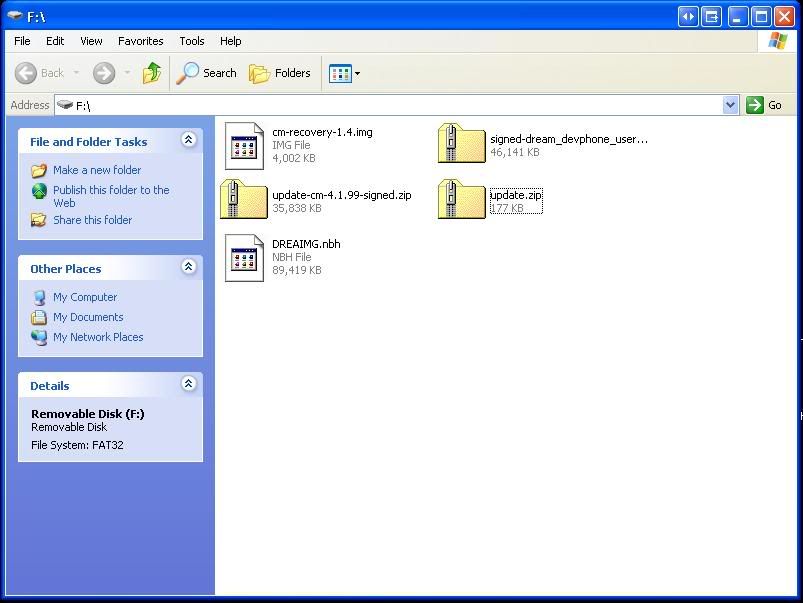Select update-cm-4.1.99-signed.zip folder icon
This screenshot has height=603, width=803.
[x=244, y=200]
